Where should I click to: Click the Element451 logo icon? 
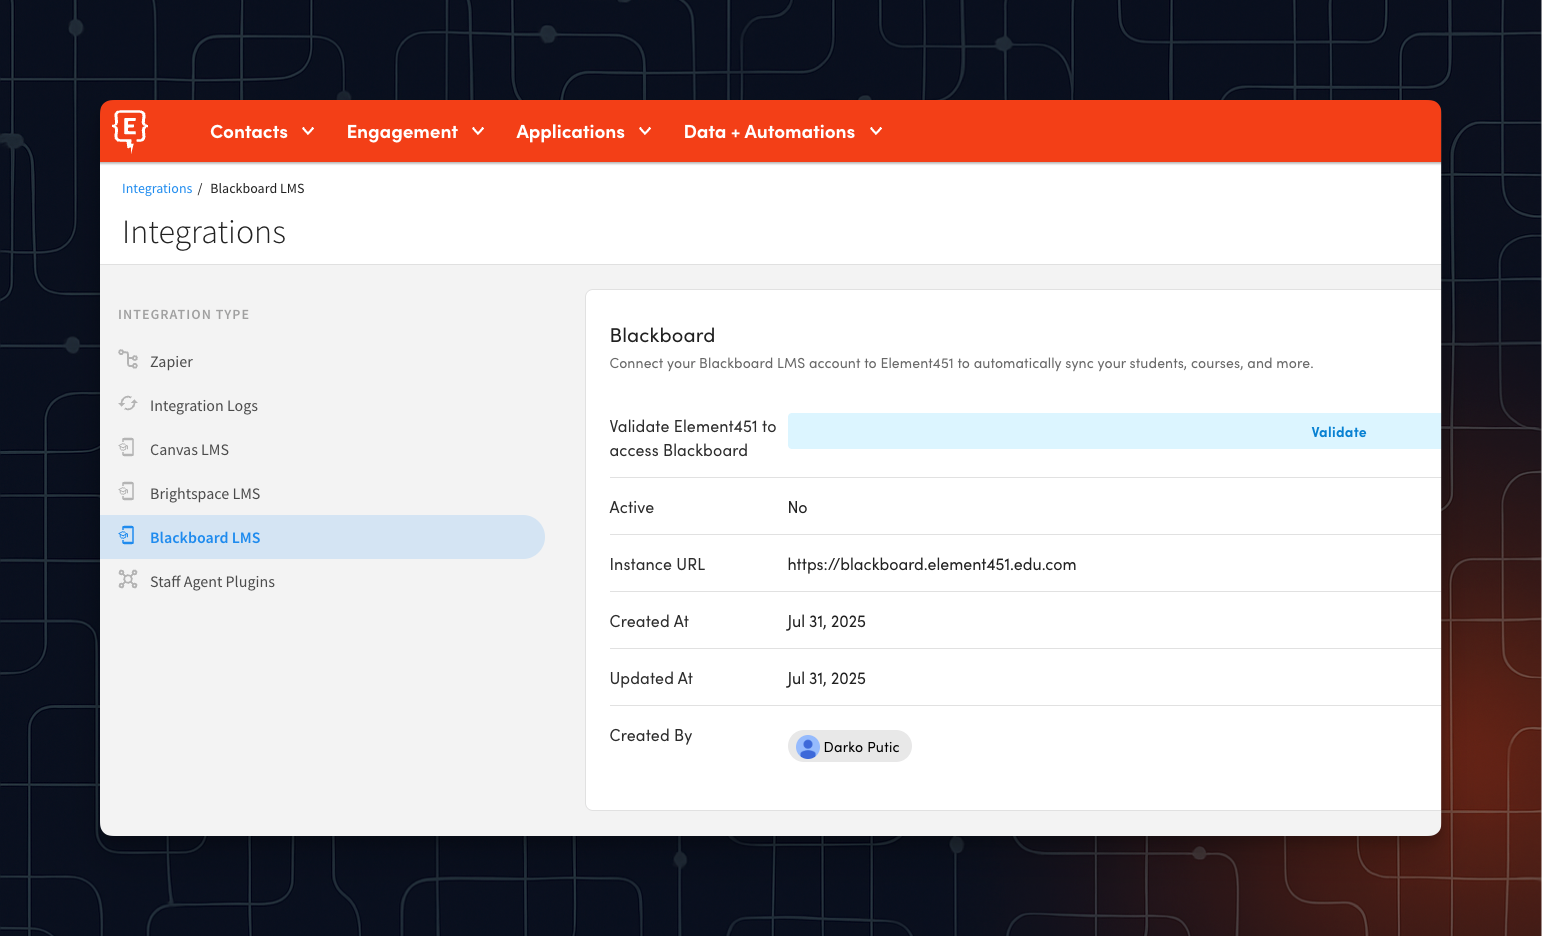(130, 130)
